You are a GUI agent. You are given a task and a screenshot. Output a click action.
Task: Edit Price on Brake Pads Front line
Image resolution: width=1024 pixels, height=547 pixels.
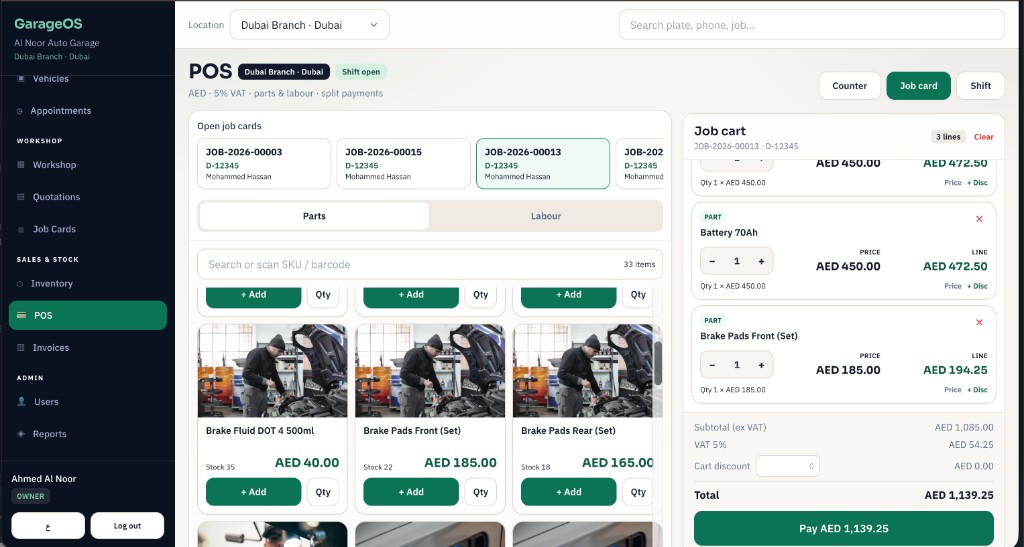953,390
